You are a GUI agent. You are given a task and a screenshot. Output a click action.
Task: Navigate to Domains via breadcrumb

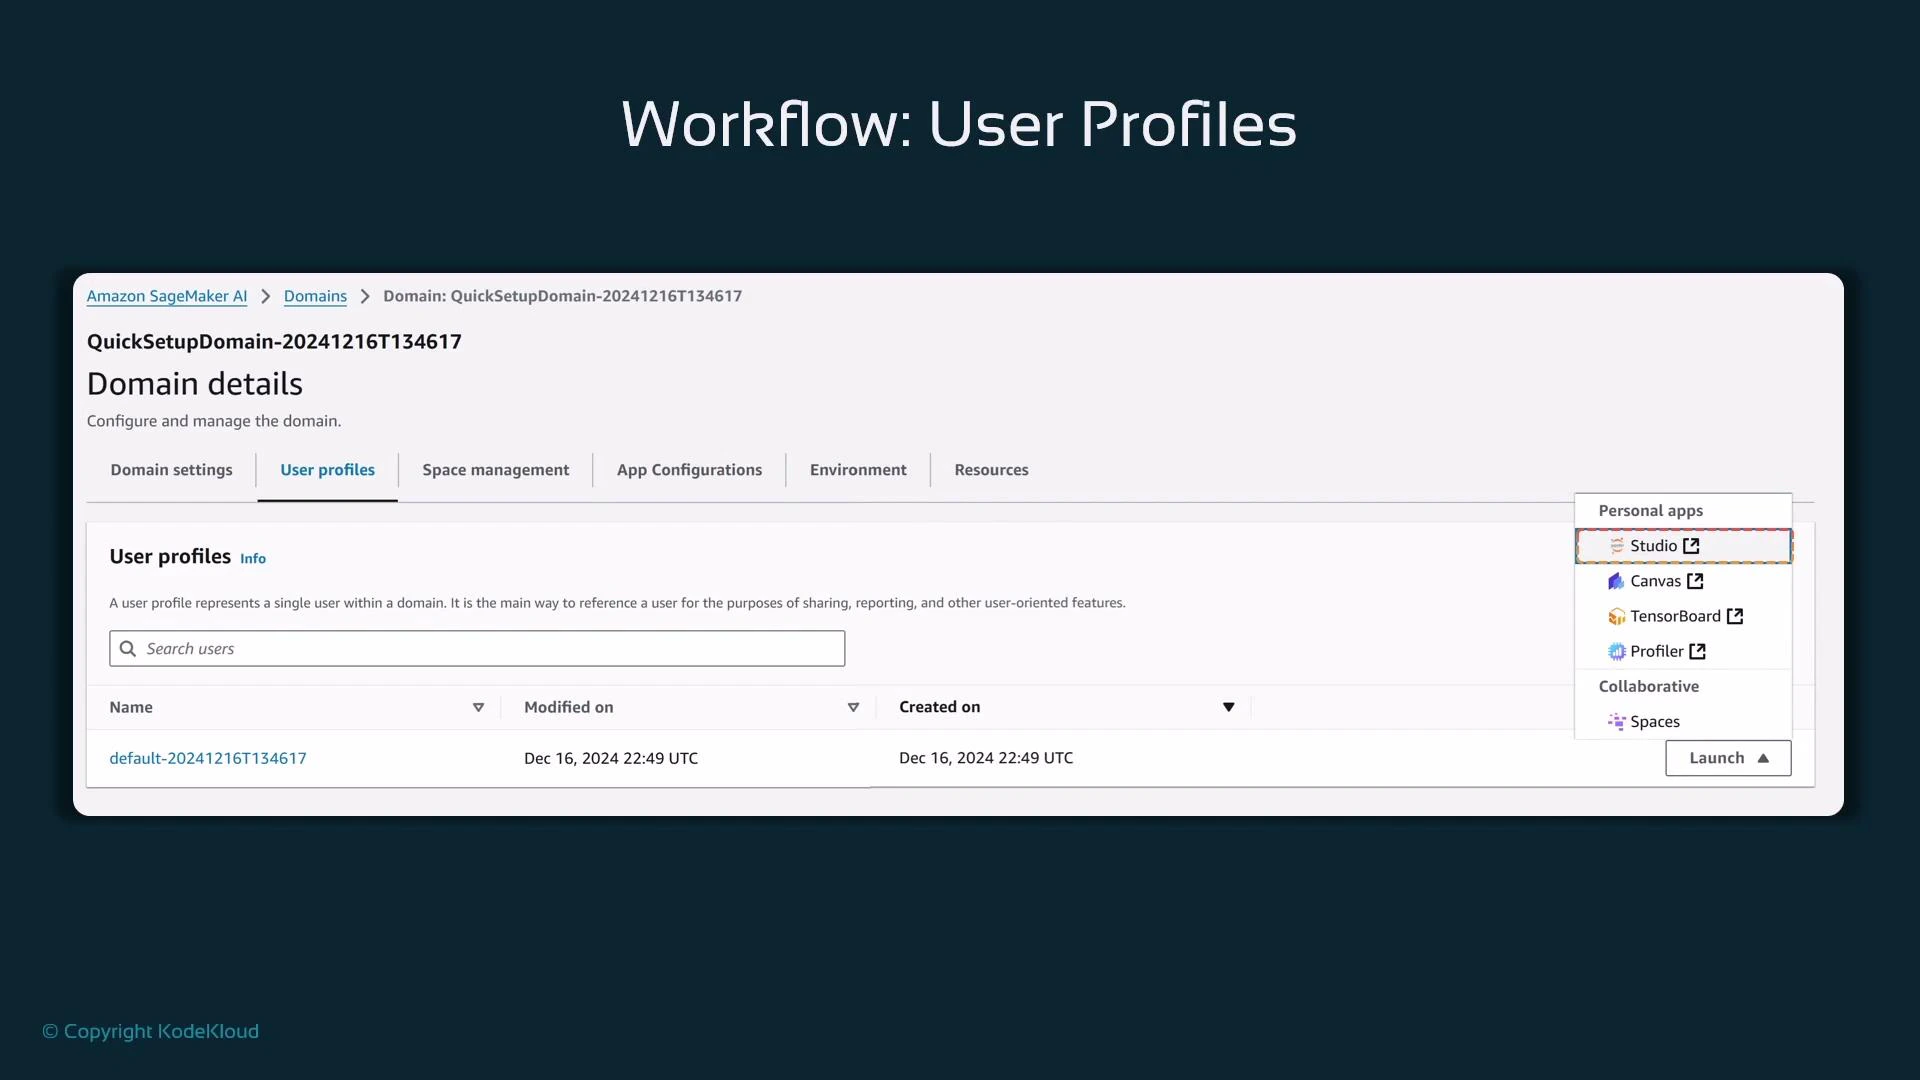click(314, 296)
